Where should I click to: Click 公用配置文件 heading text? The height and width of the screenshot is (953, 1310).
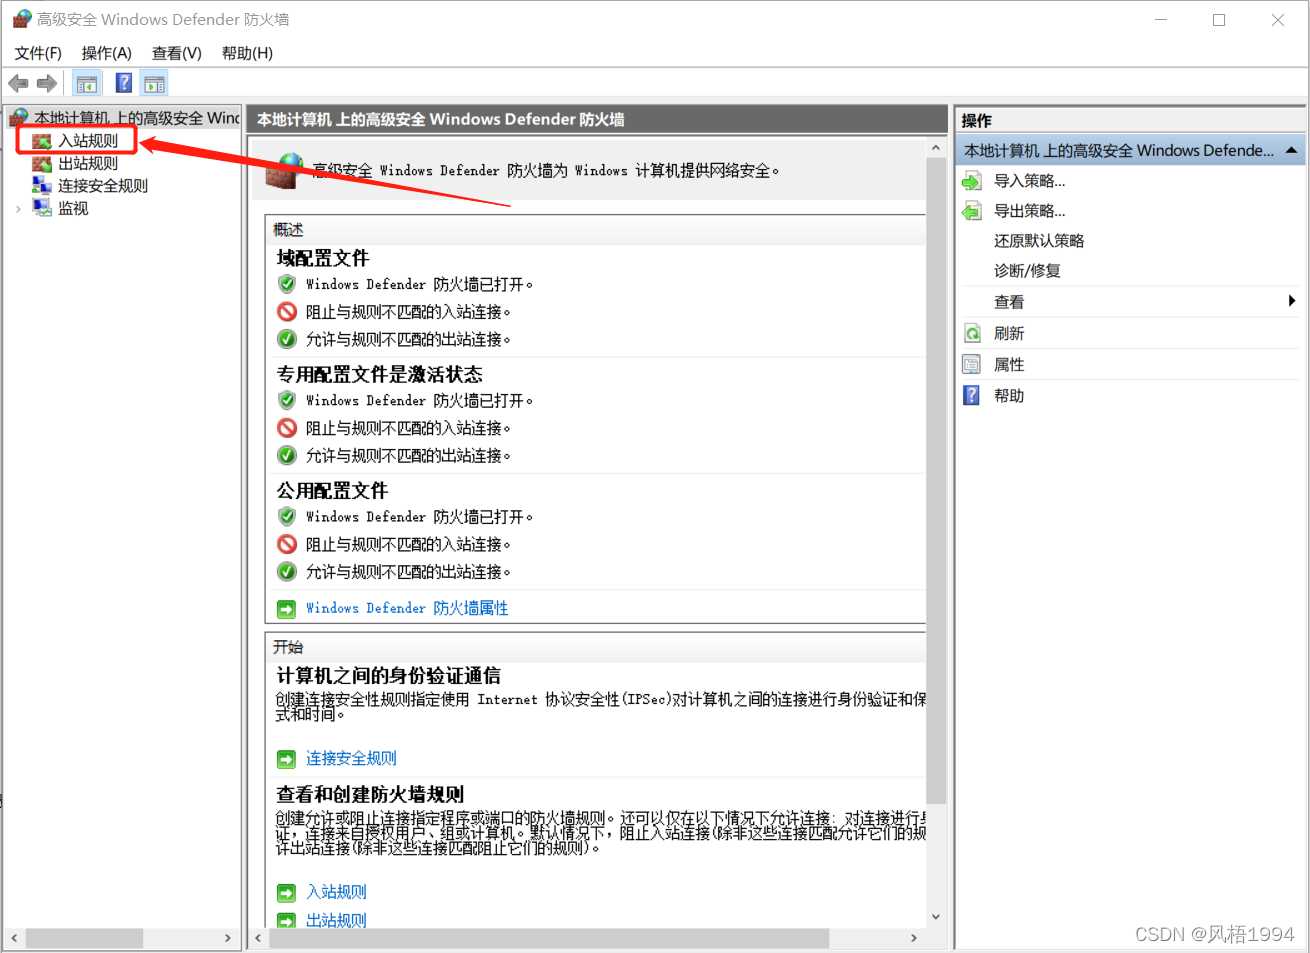click(x=332, y=490)
